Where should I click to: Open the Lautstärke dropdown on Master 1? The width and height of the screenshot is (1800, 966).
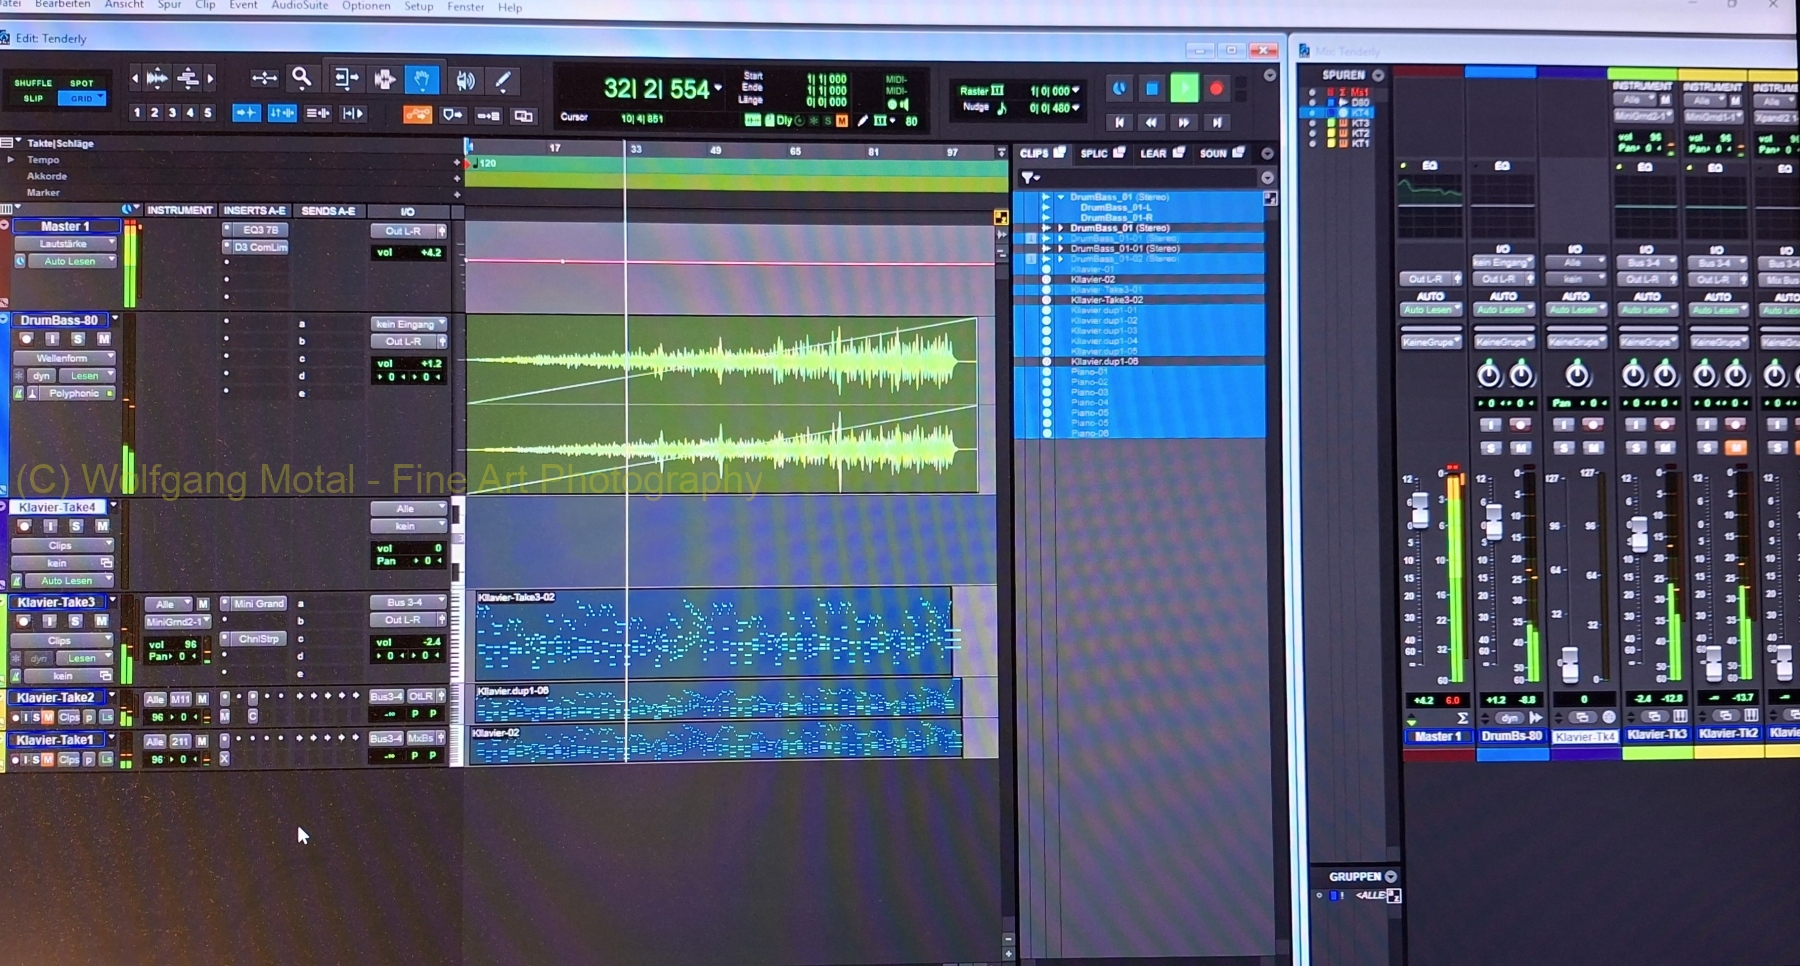click(x=65, y=244)
